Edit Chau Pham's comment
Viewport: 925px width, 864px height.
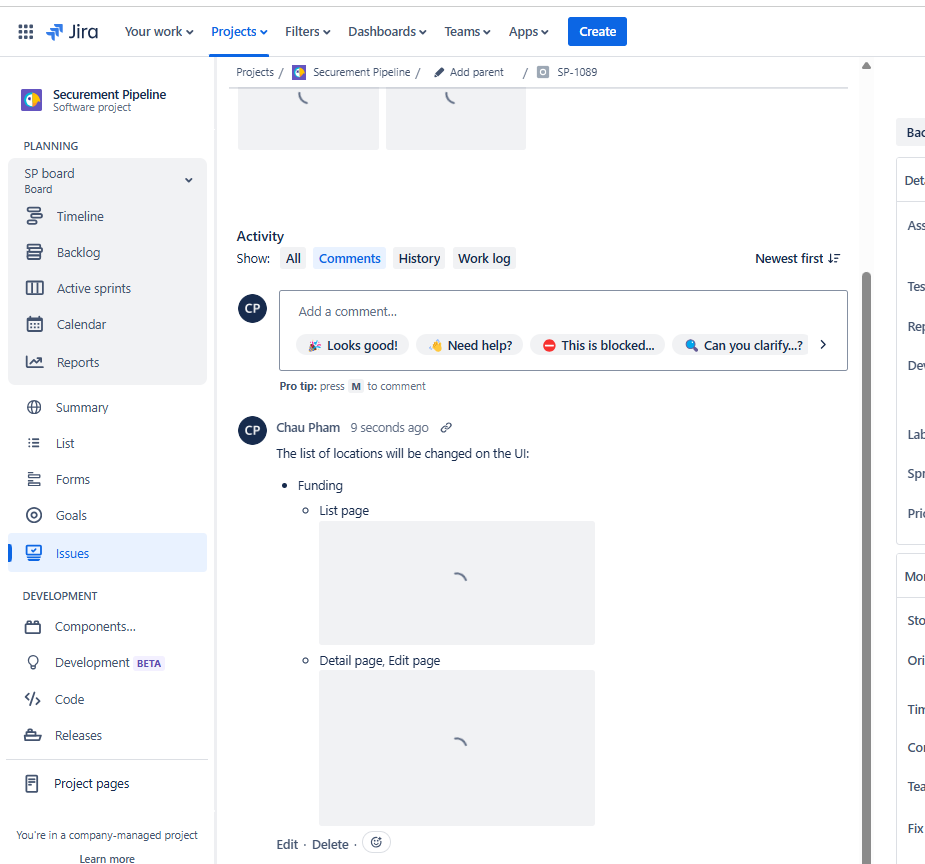click(287, 845)
